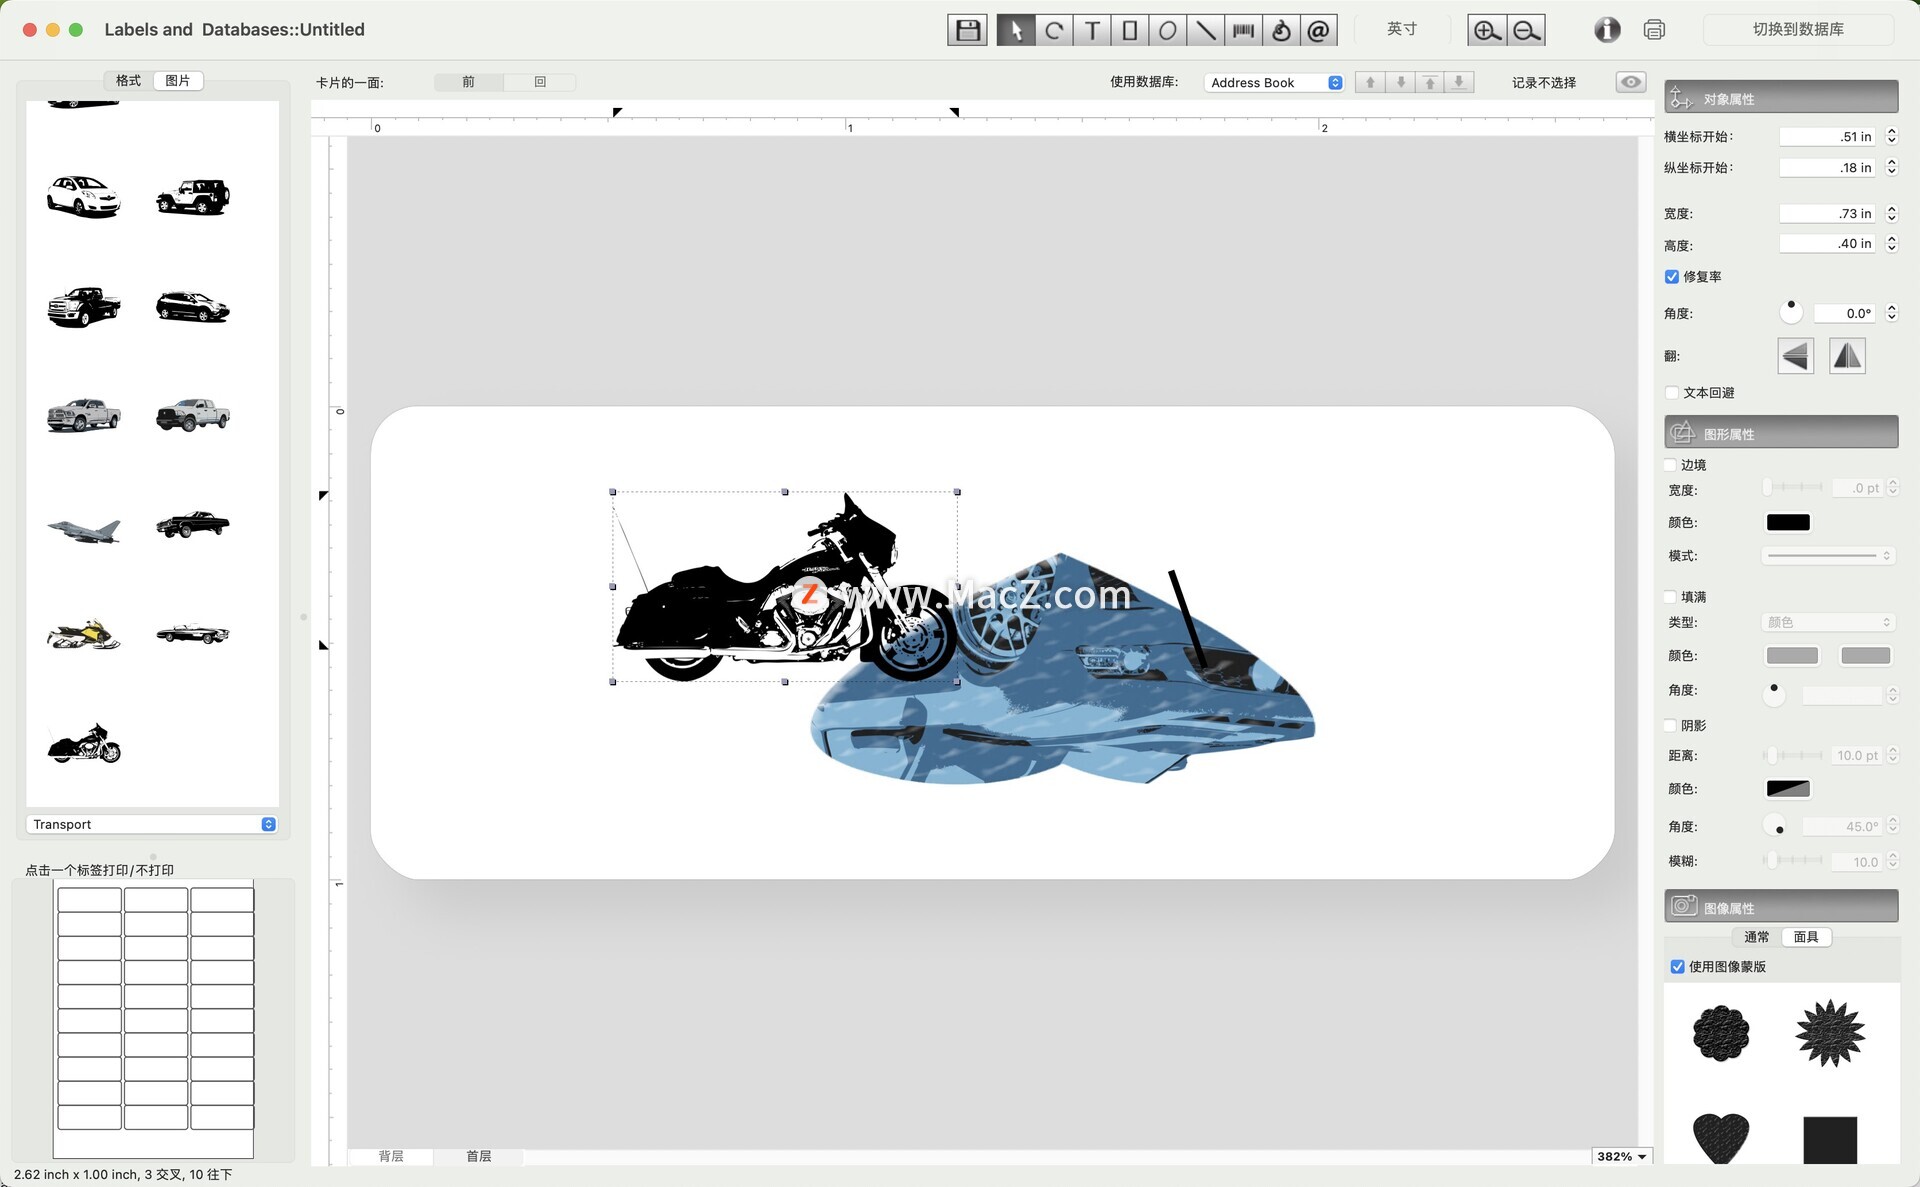Enable the 阴影 shadow checkbox

coord(1670,726)
